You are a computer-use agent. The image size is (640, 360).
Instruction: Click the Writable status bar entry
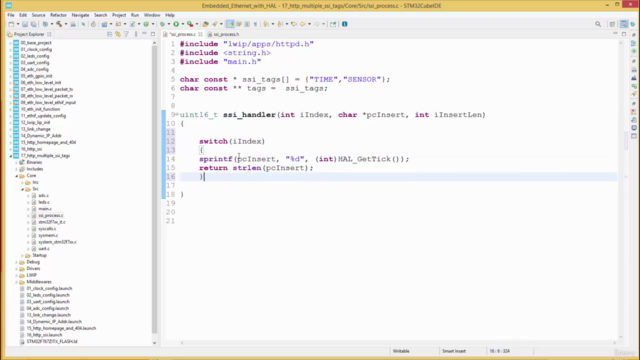click(x=401, y=351)
